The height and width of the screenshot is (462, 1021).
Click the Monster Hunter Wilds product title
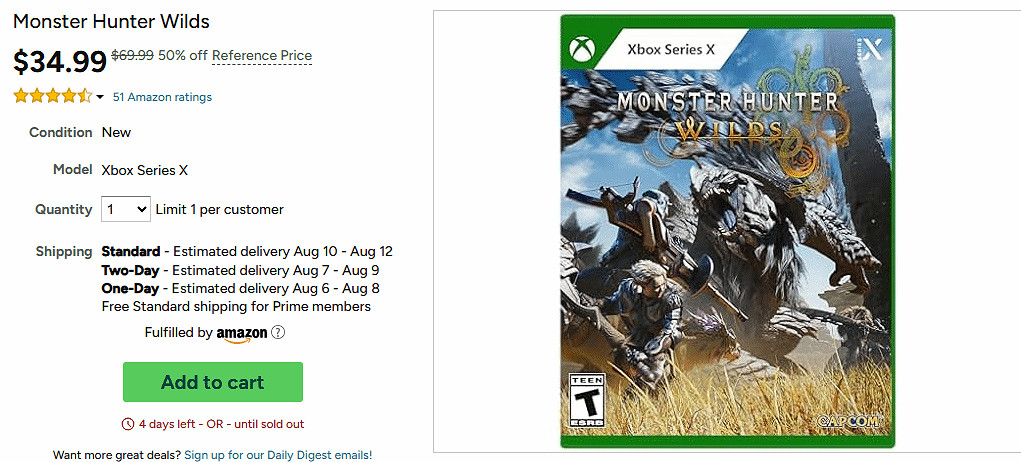point(111,21)
